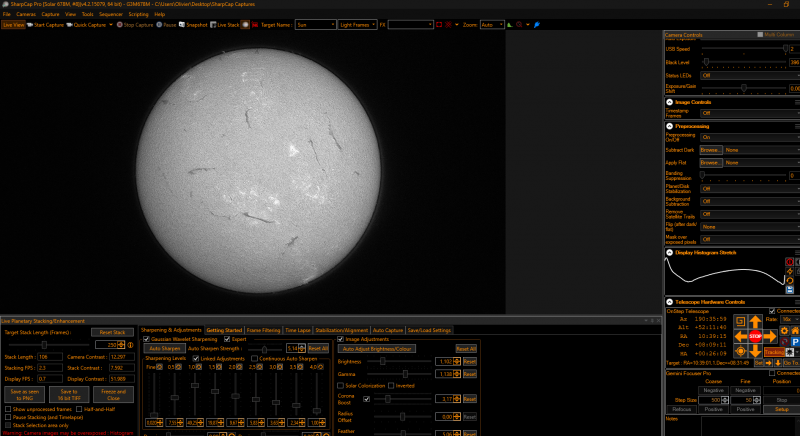Image resolution: width=800 pixels, height=436 pixels.
Task: Click the selection area rectangle icon in toolbar
Action: 439,24
